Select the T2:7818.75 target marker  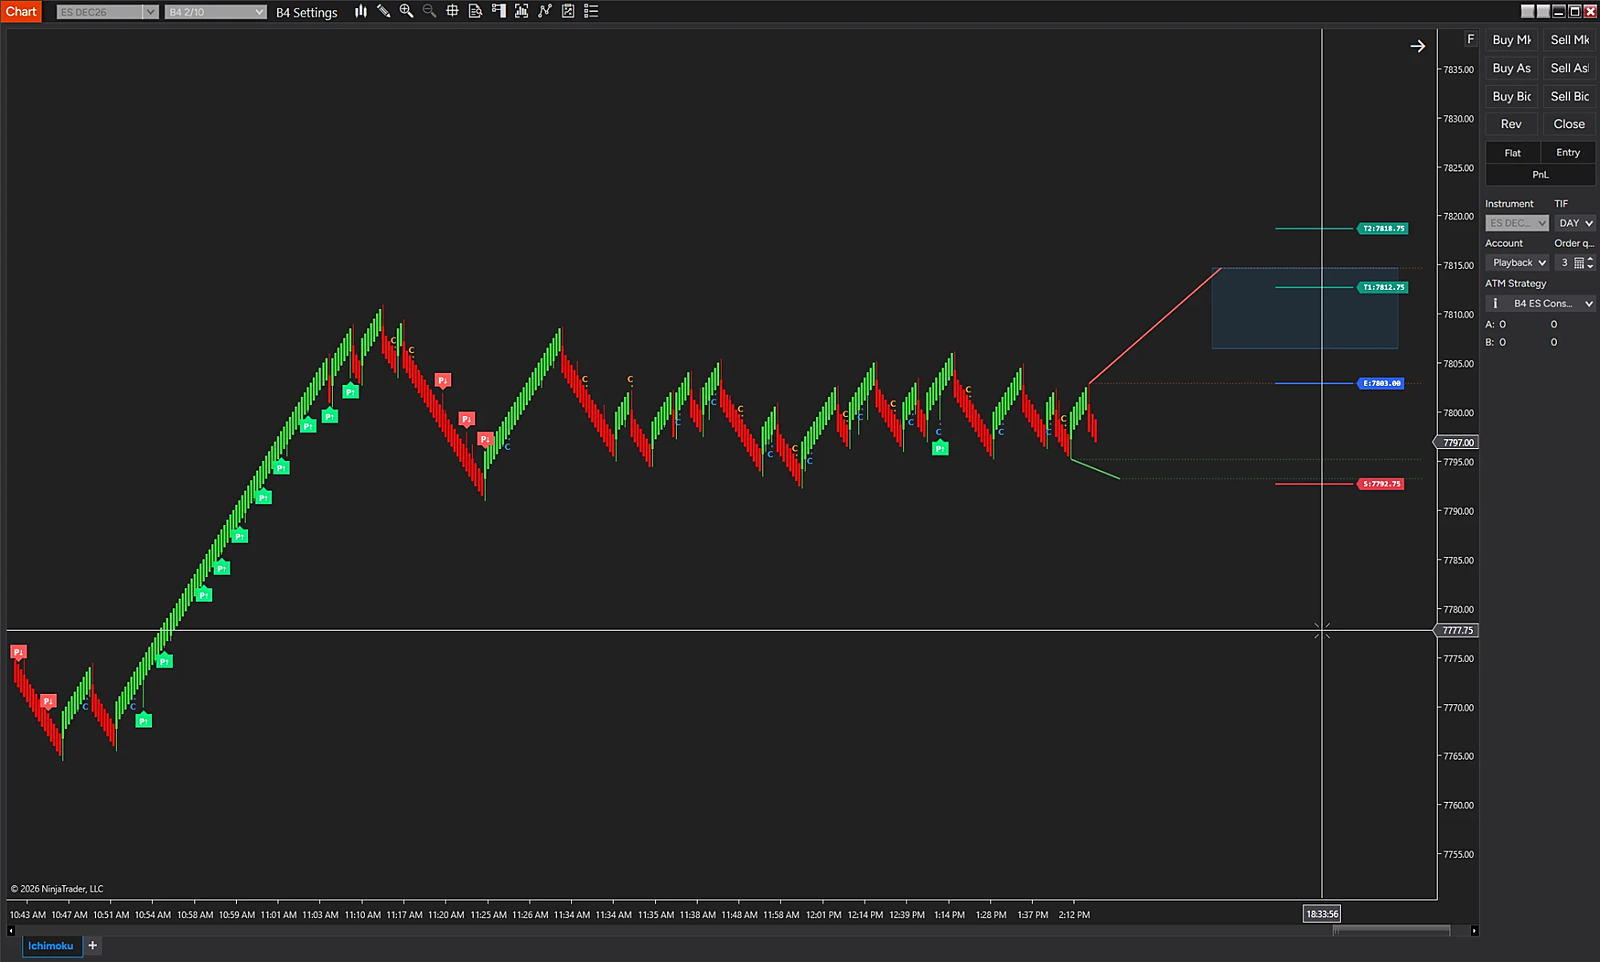coord(1383,228)
